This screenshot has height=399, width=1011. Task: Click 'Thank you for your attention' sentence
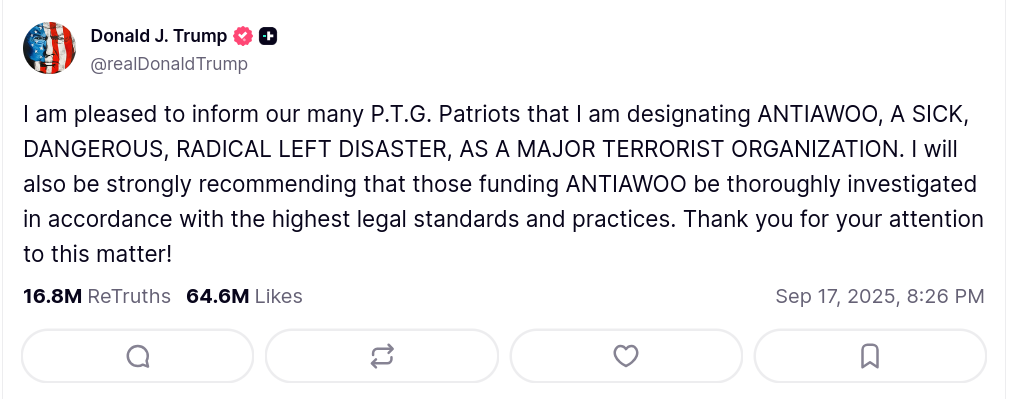click(x=834, y=219)
